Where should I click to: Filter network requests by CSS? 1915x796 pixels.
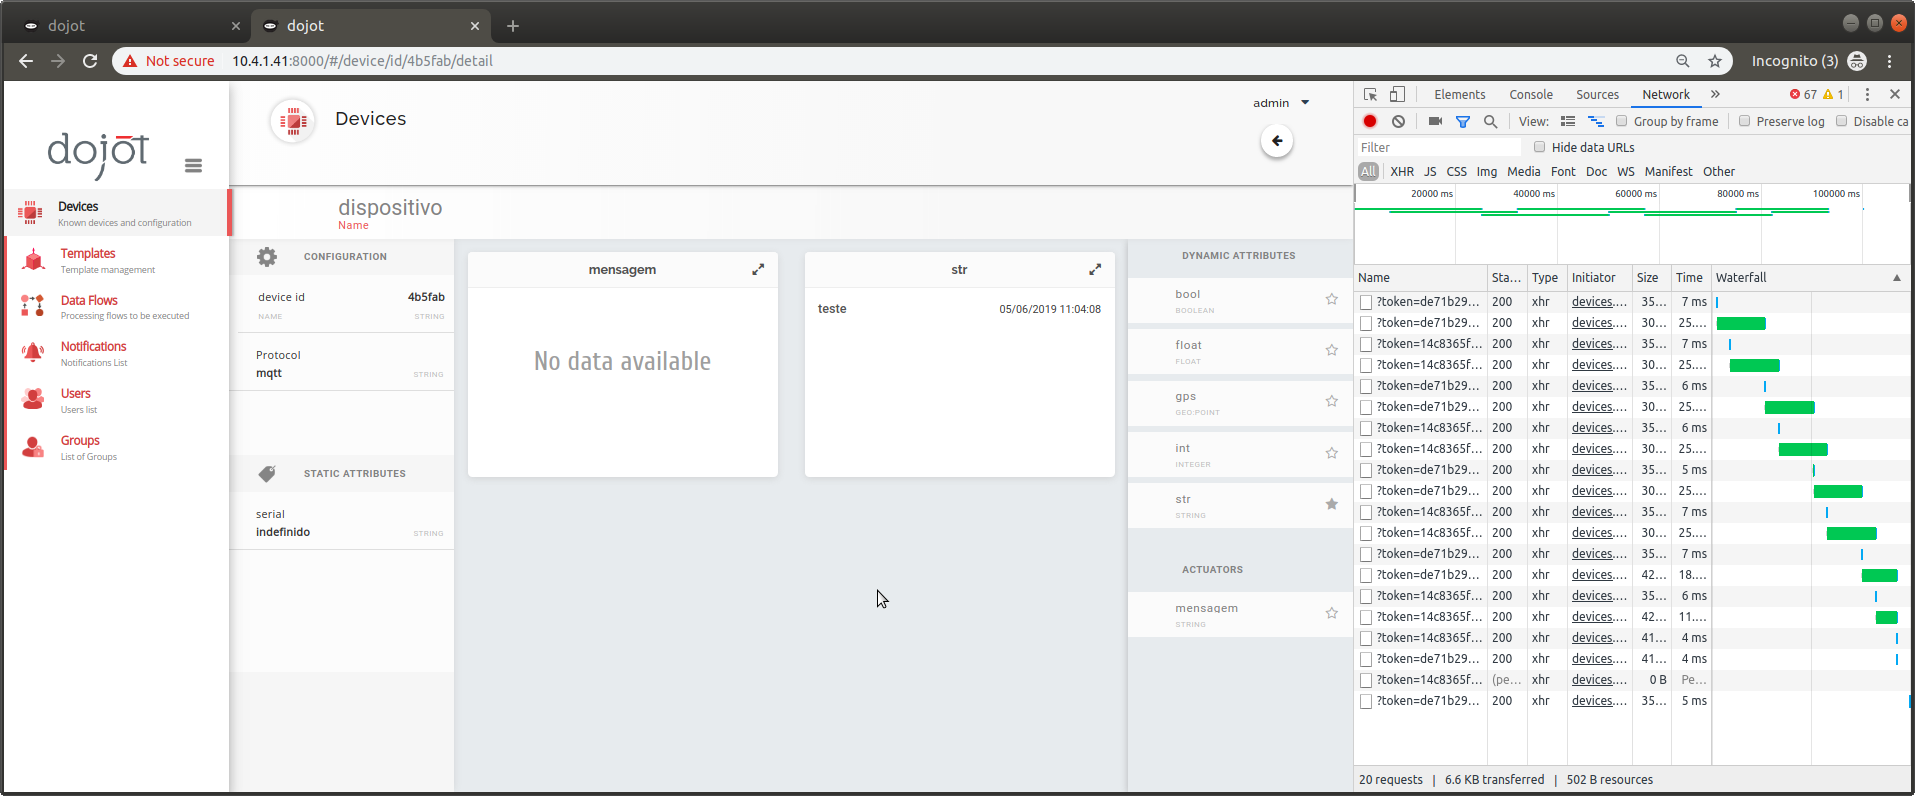coord(1457,171)
